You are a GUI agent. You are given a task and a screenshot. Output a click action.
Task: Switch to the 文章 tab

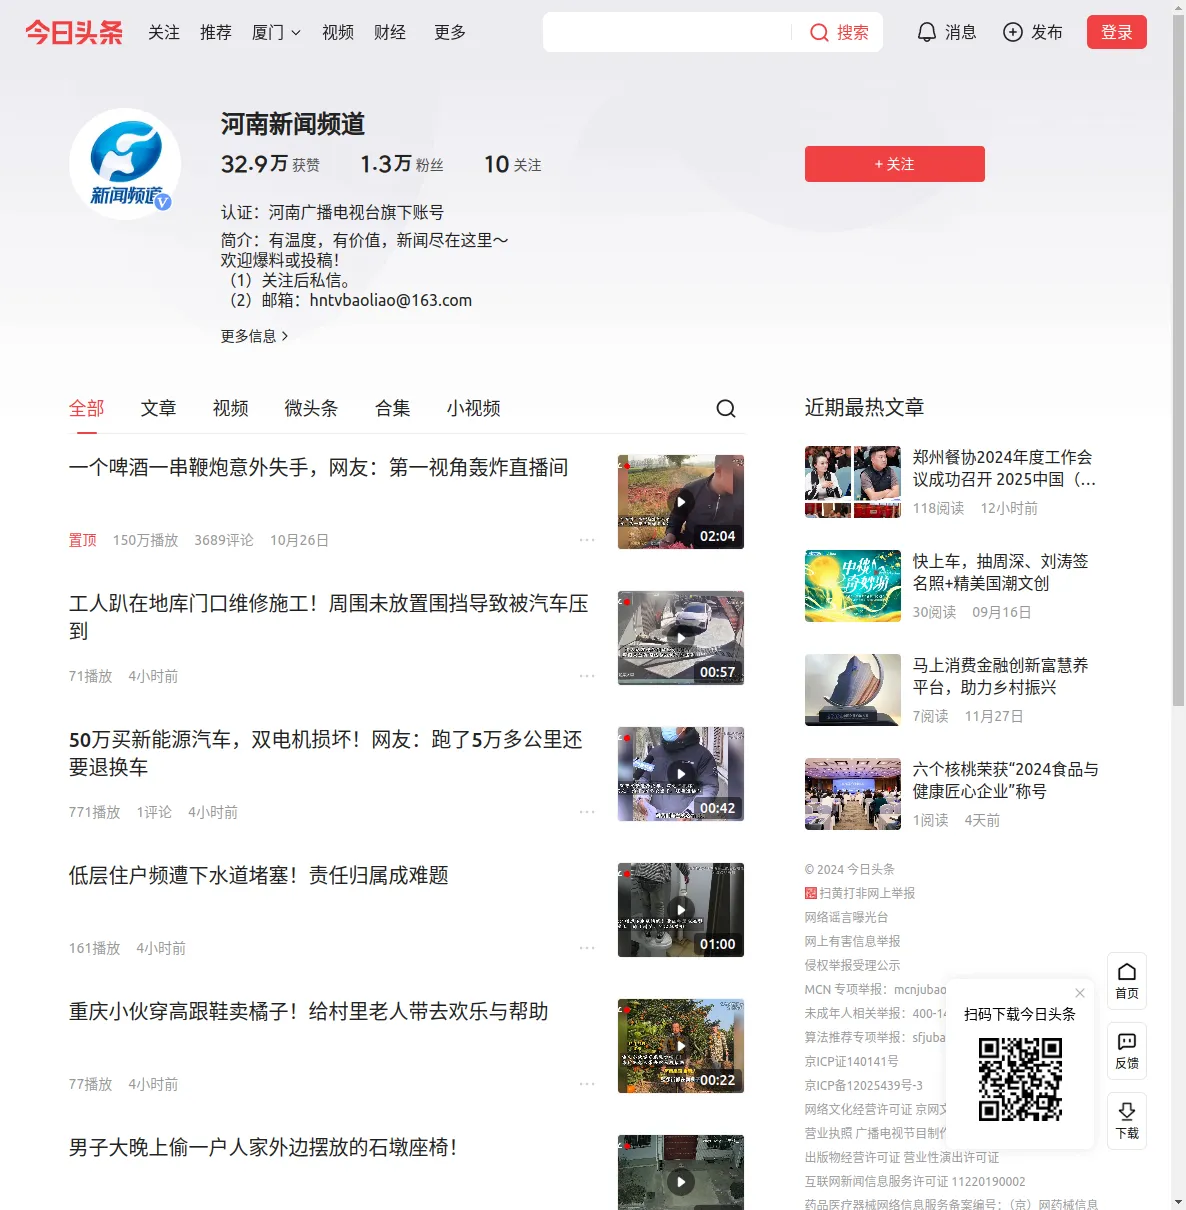[159, 408]
